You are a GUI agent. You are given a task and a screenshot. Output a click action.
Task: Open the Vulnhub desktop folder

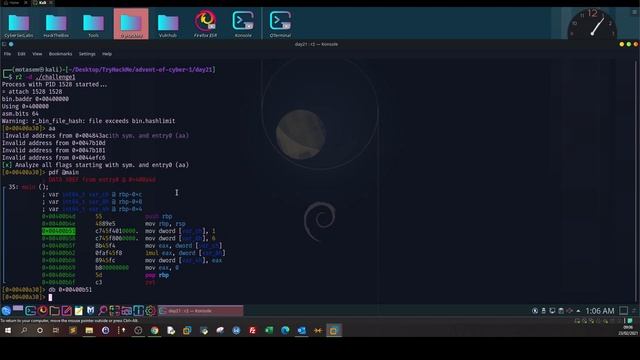coord(168,25)
